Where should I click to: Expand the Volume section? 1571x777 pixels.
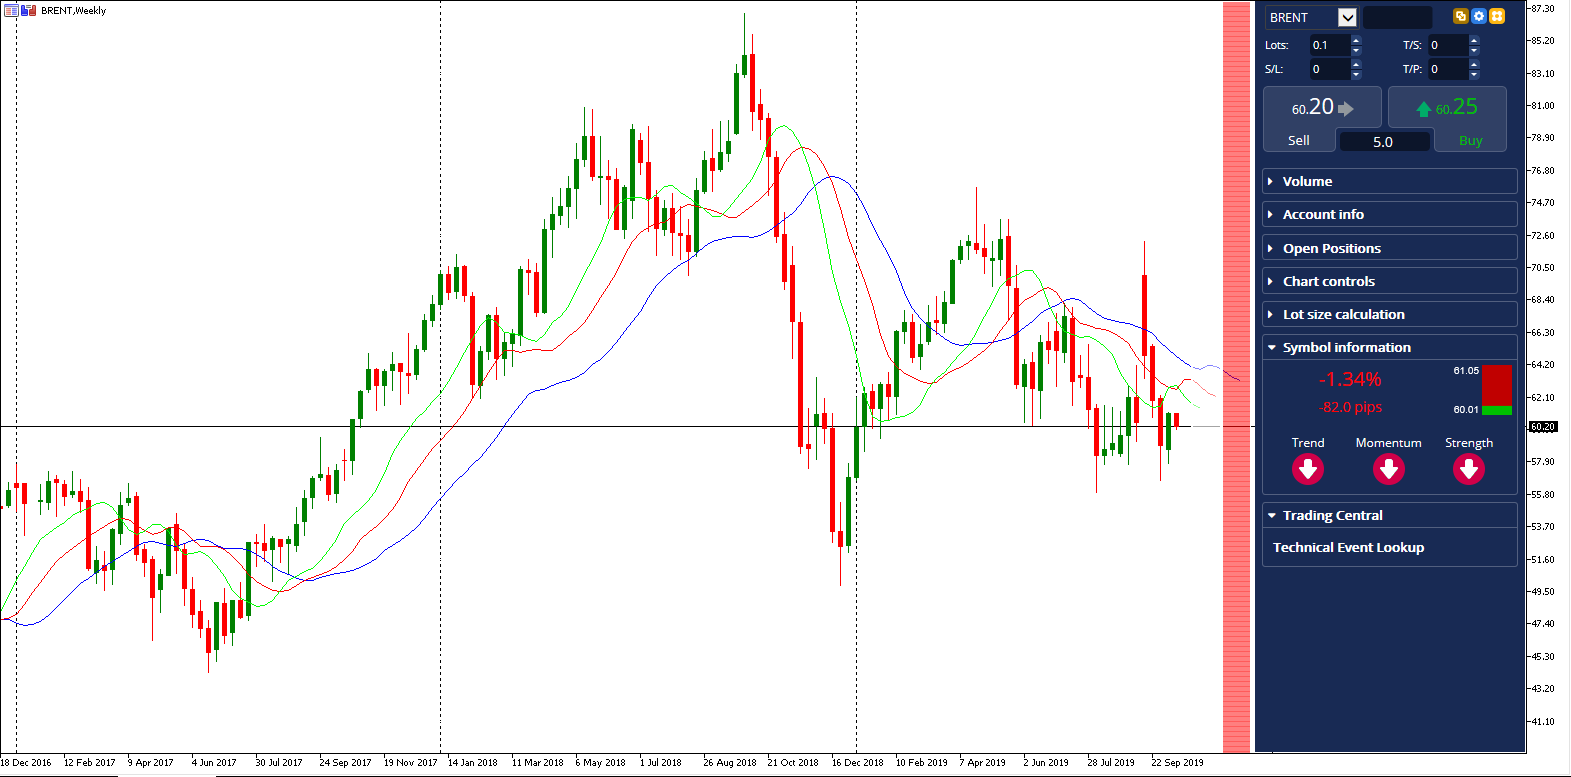(1390, 181)
